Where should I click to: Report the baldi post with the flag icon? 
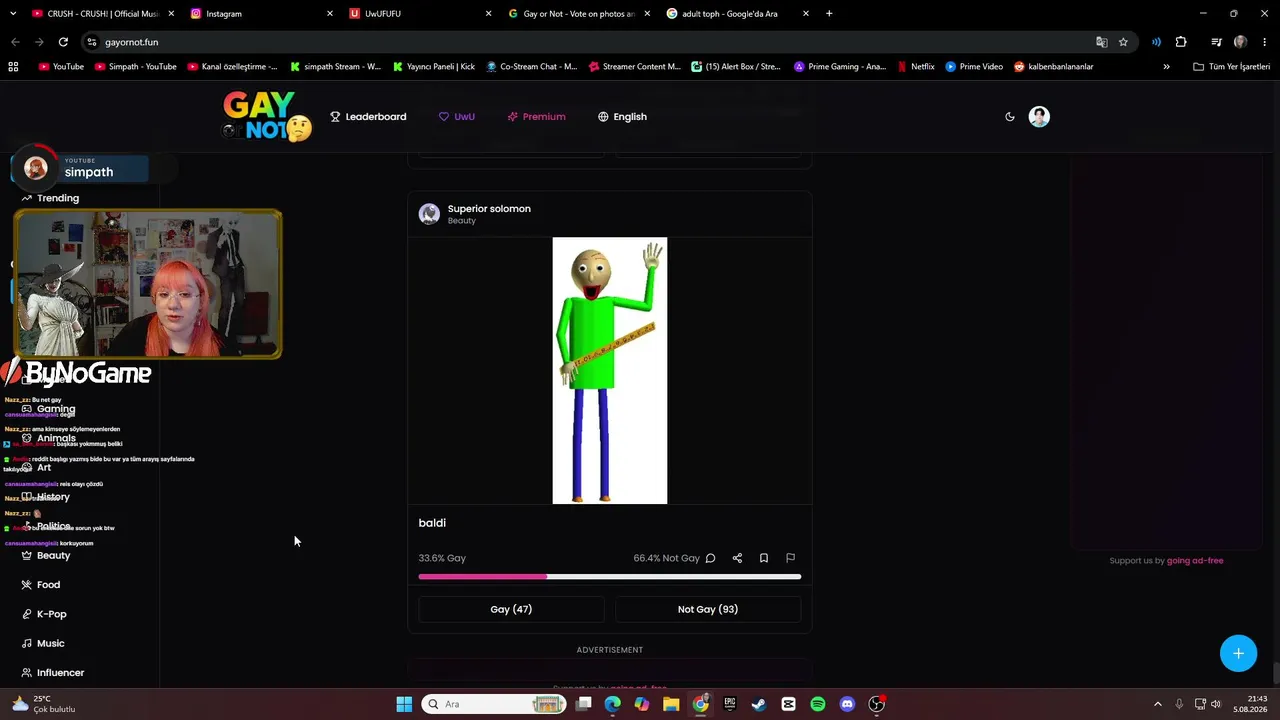point(790,558)
